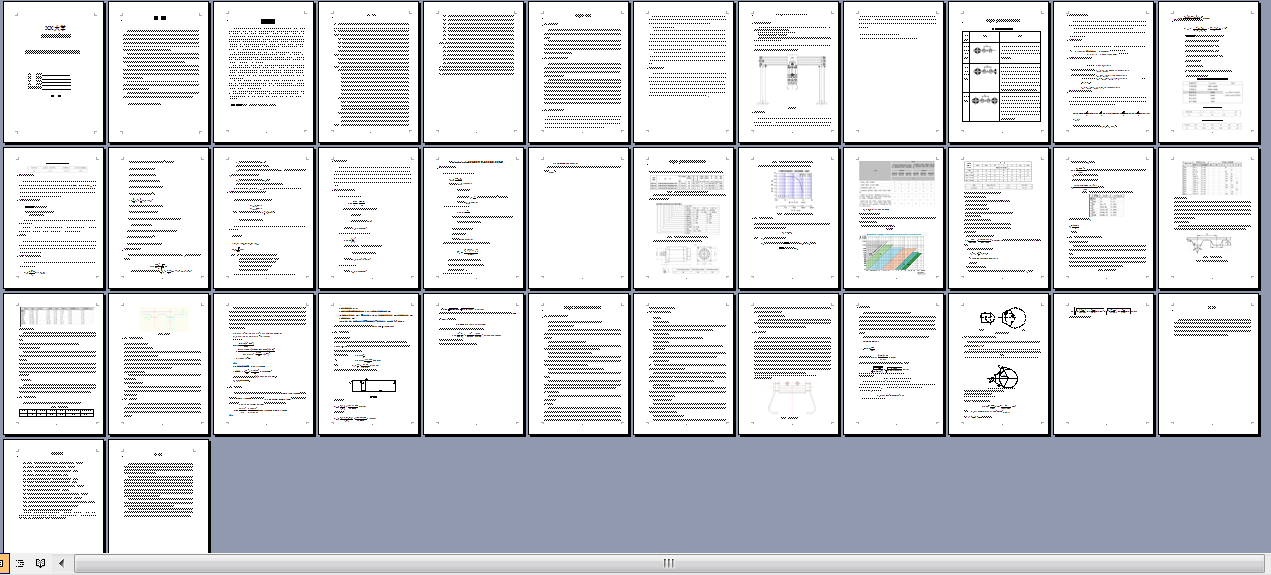Viewport: 1271px width, 575px height.
Task: Select the cover page thumbnail with colored logo
Action: click(x=53, y=72)
